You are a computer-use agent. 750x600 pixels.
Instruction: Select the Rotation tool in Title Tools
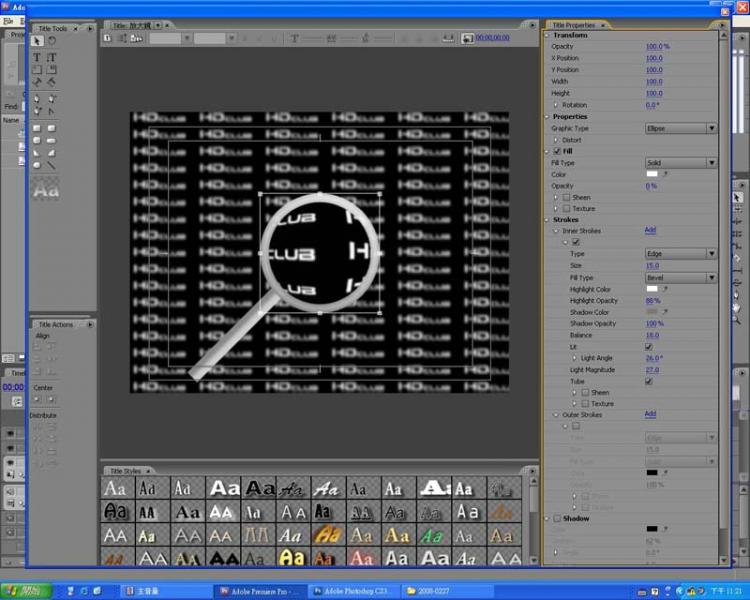(x=52, y=42)
